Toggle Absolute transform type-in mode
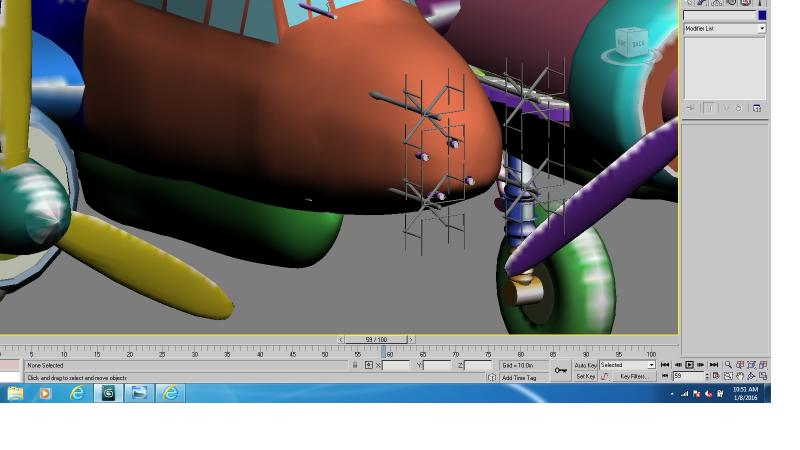800x450 pixels. 368,365
